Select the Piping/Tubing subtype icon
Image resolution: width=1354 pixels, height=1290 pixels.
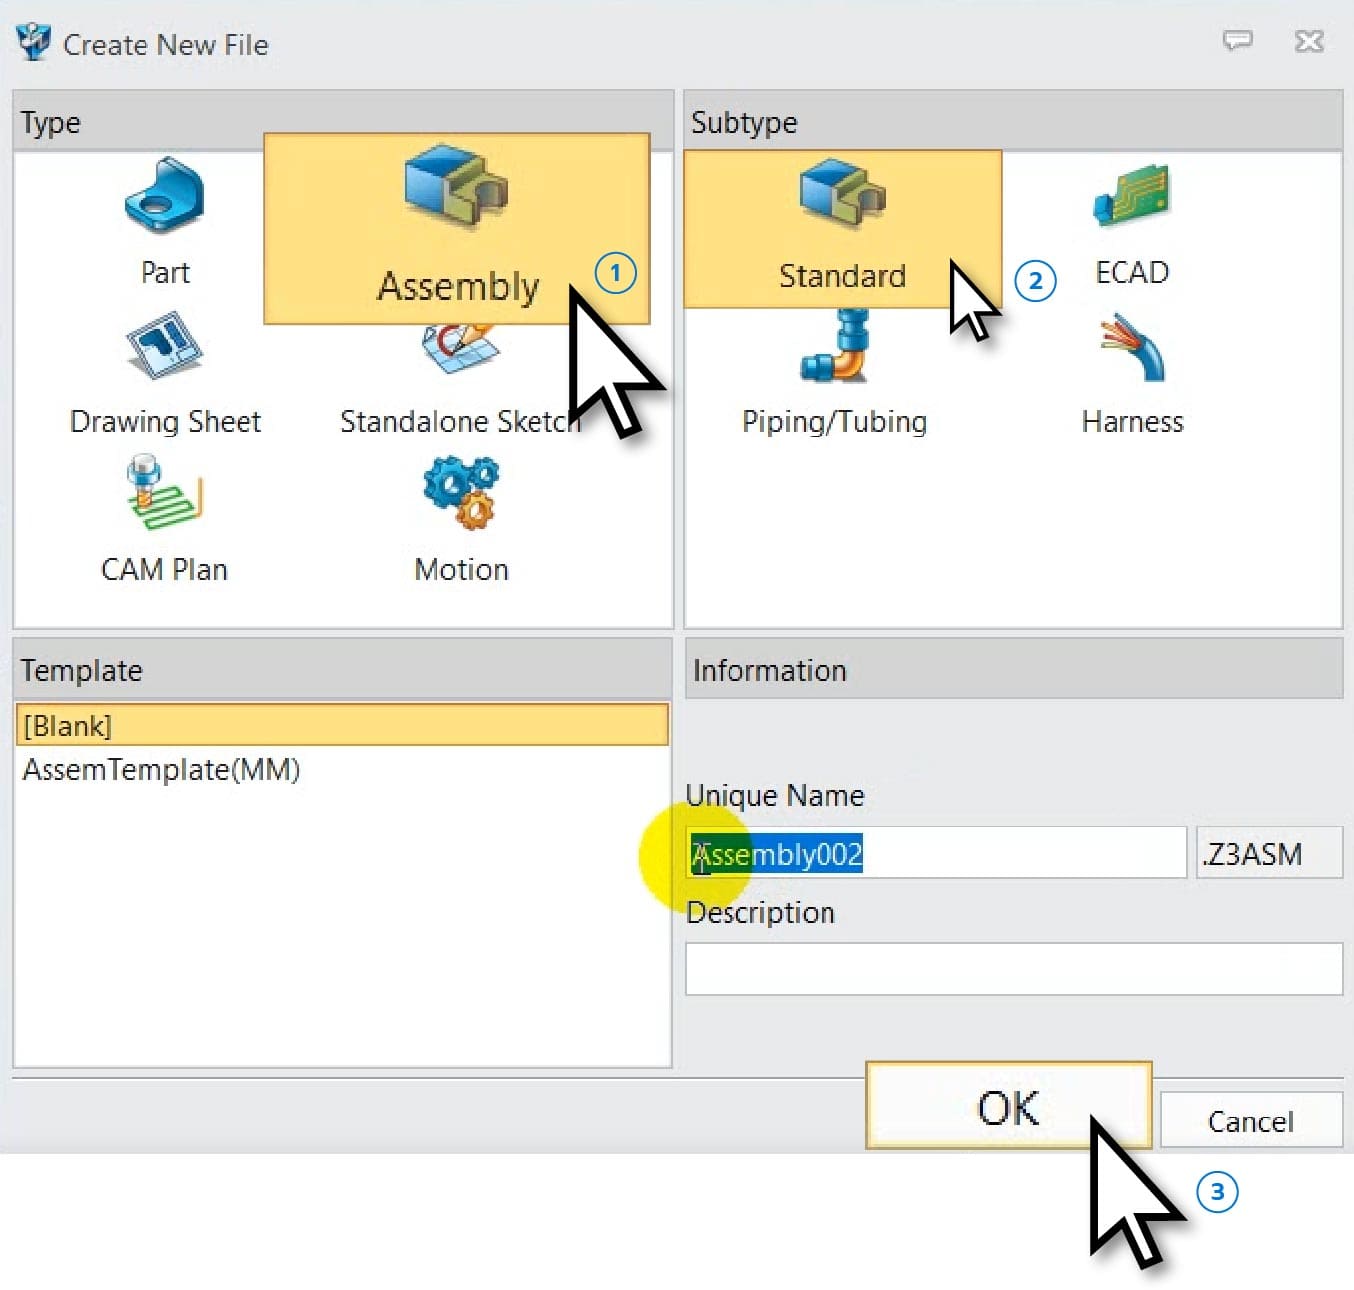tap(835, 347)
